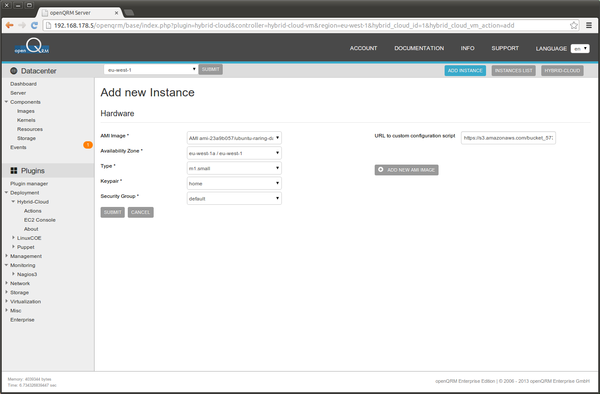Collapse the Monitoring tree node
This screenshot has width=600, height=394.
click(7, 265)
